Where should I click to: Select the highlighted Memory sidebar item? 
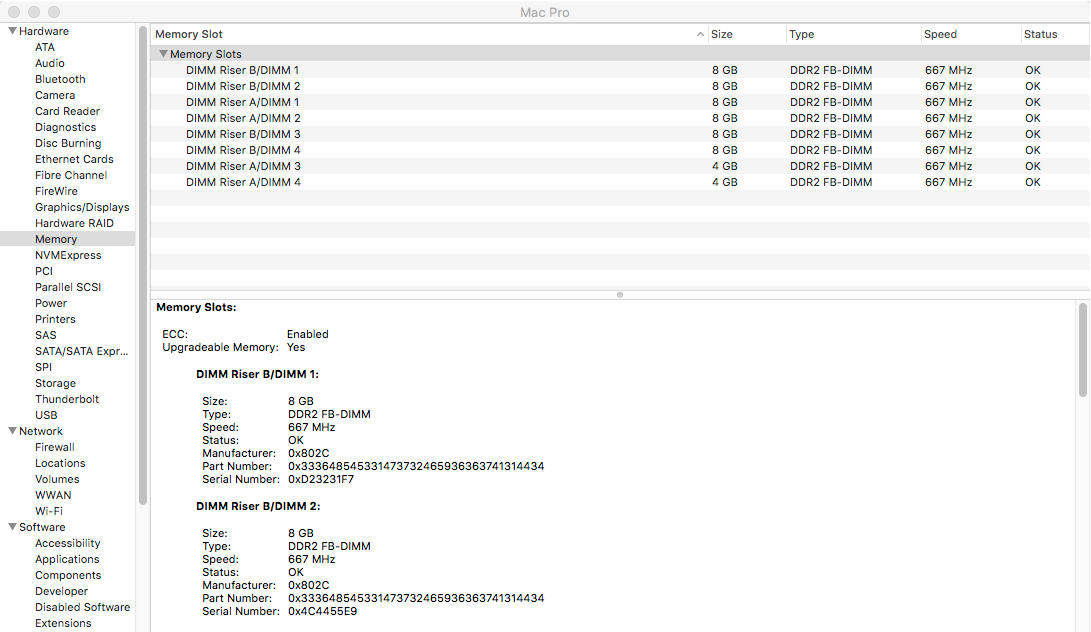(x=67, y=239)
